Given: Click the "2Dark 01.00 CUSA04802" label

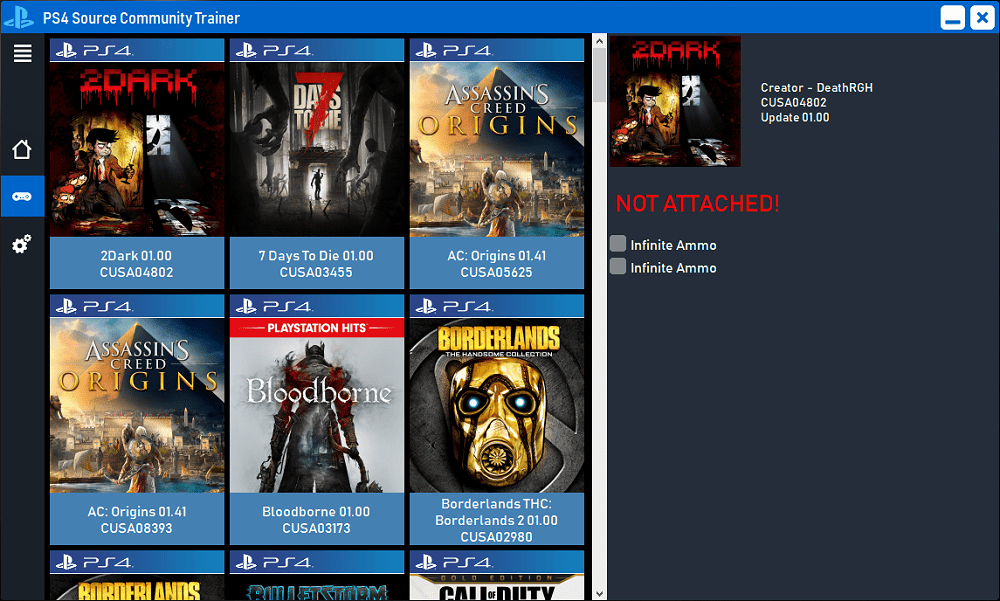Looking at the screenshot, I should [136, 263].
